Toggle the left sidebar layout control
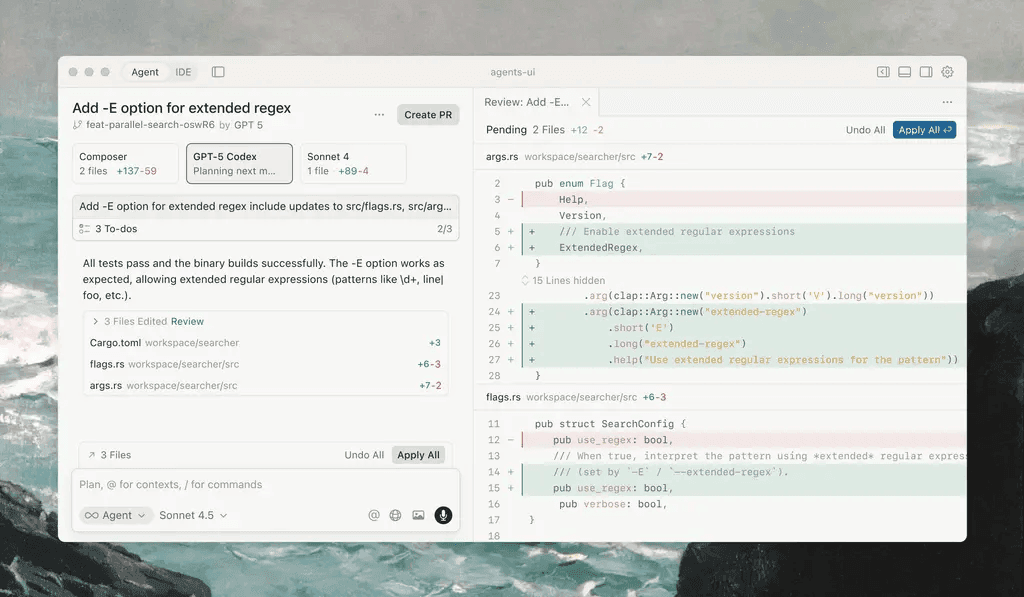The height and width of the screenshot is (597, 1024). pos(882,72)
